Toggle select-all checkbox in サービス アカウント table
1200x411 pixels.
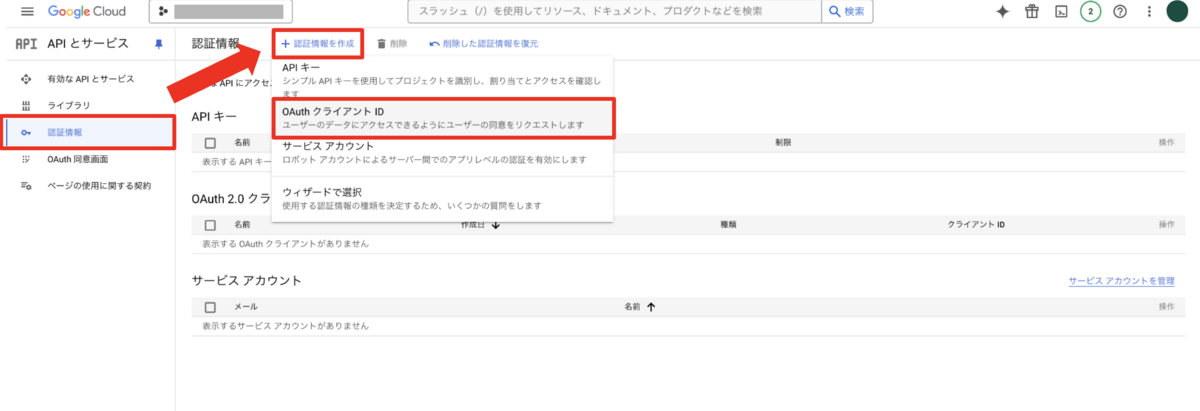click(210, 307)
